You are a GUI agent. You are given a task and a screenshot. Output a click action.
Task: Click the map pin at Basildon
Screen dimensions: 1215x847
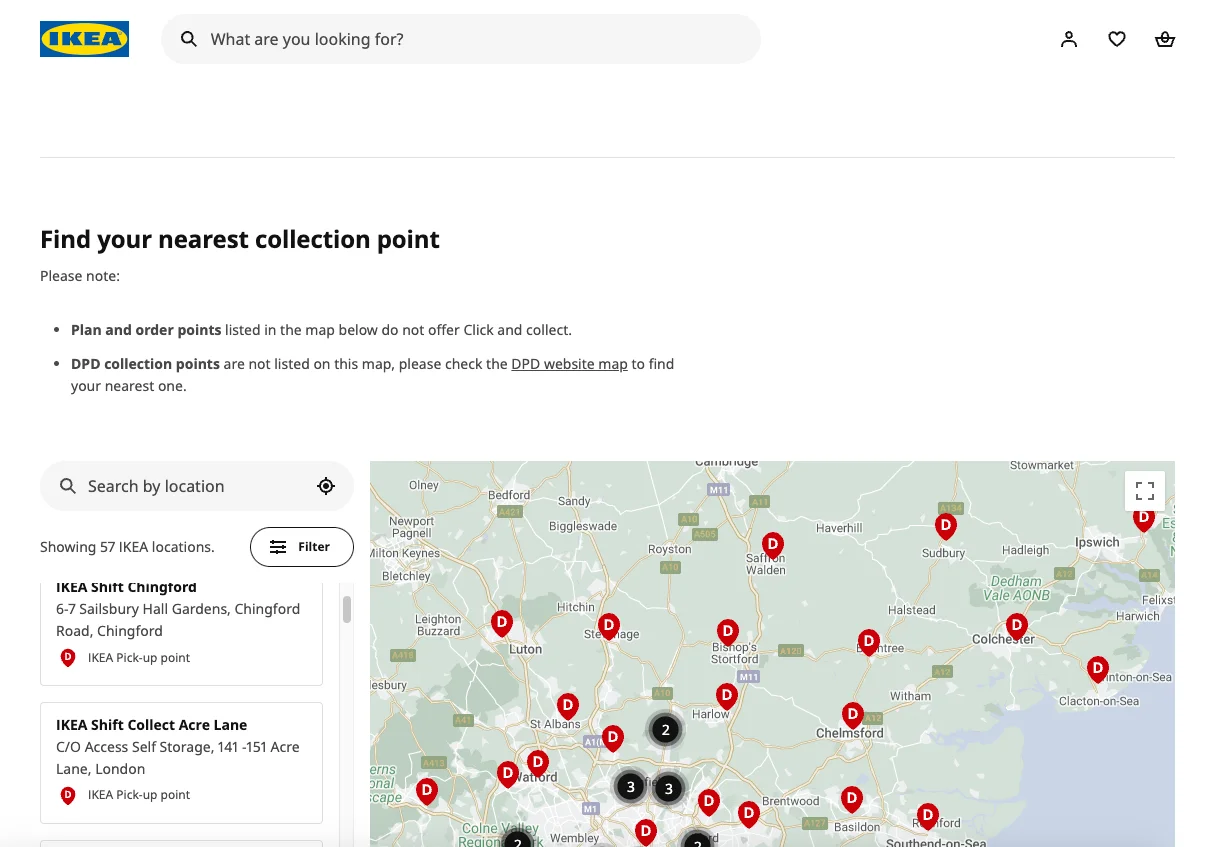[x=851, y=799]
